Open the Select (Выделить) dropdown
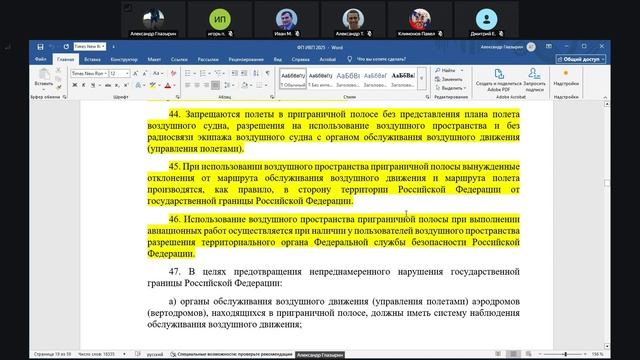Viewport: 640px width, 360px height. pos(451,88)
